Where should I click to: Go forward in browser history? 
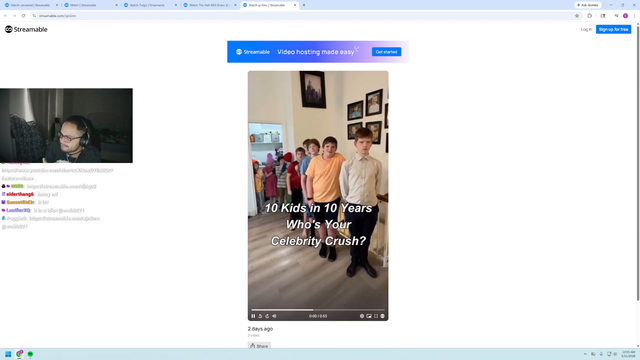(14, 16)
